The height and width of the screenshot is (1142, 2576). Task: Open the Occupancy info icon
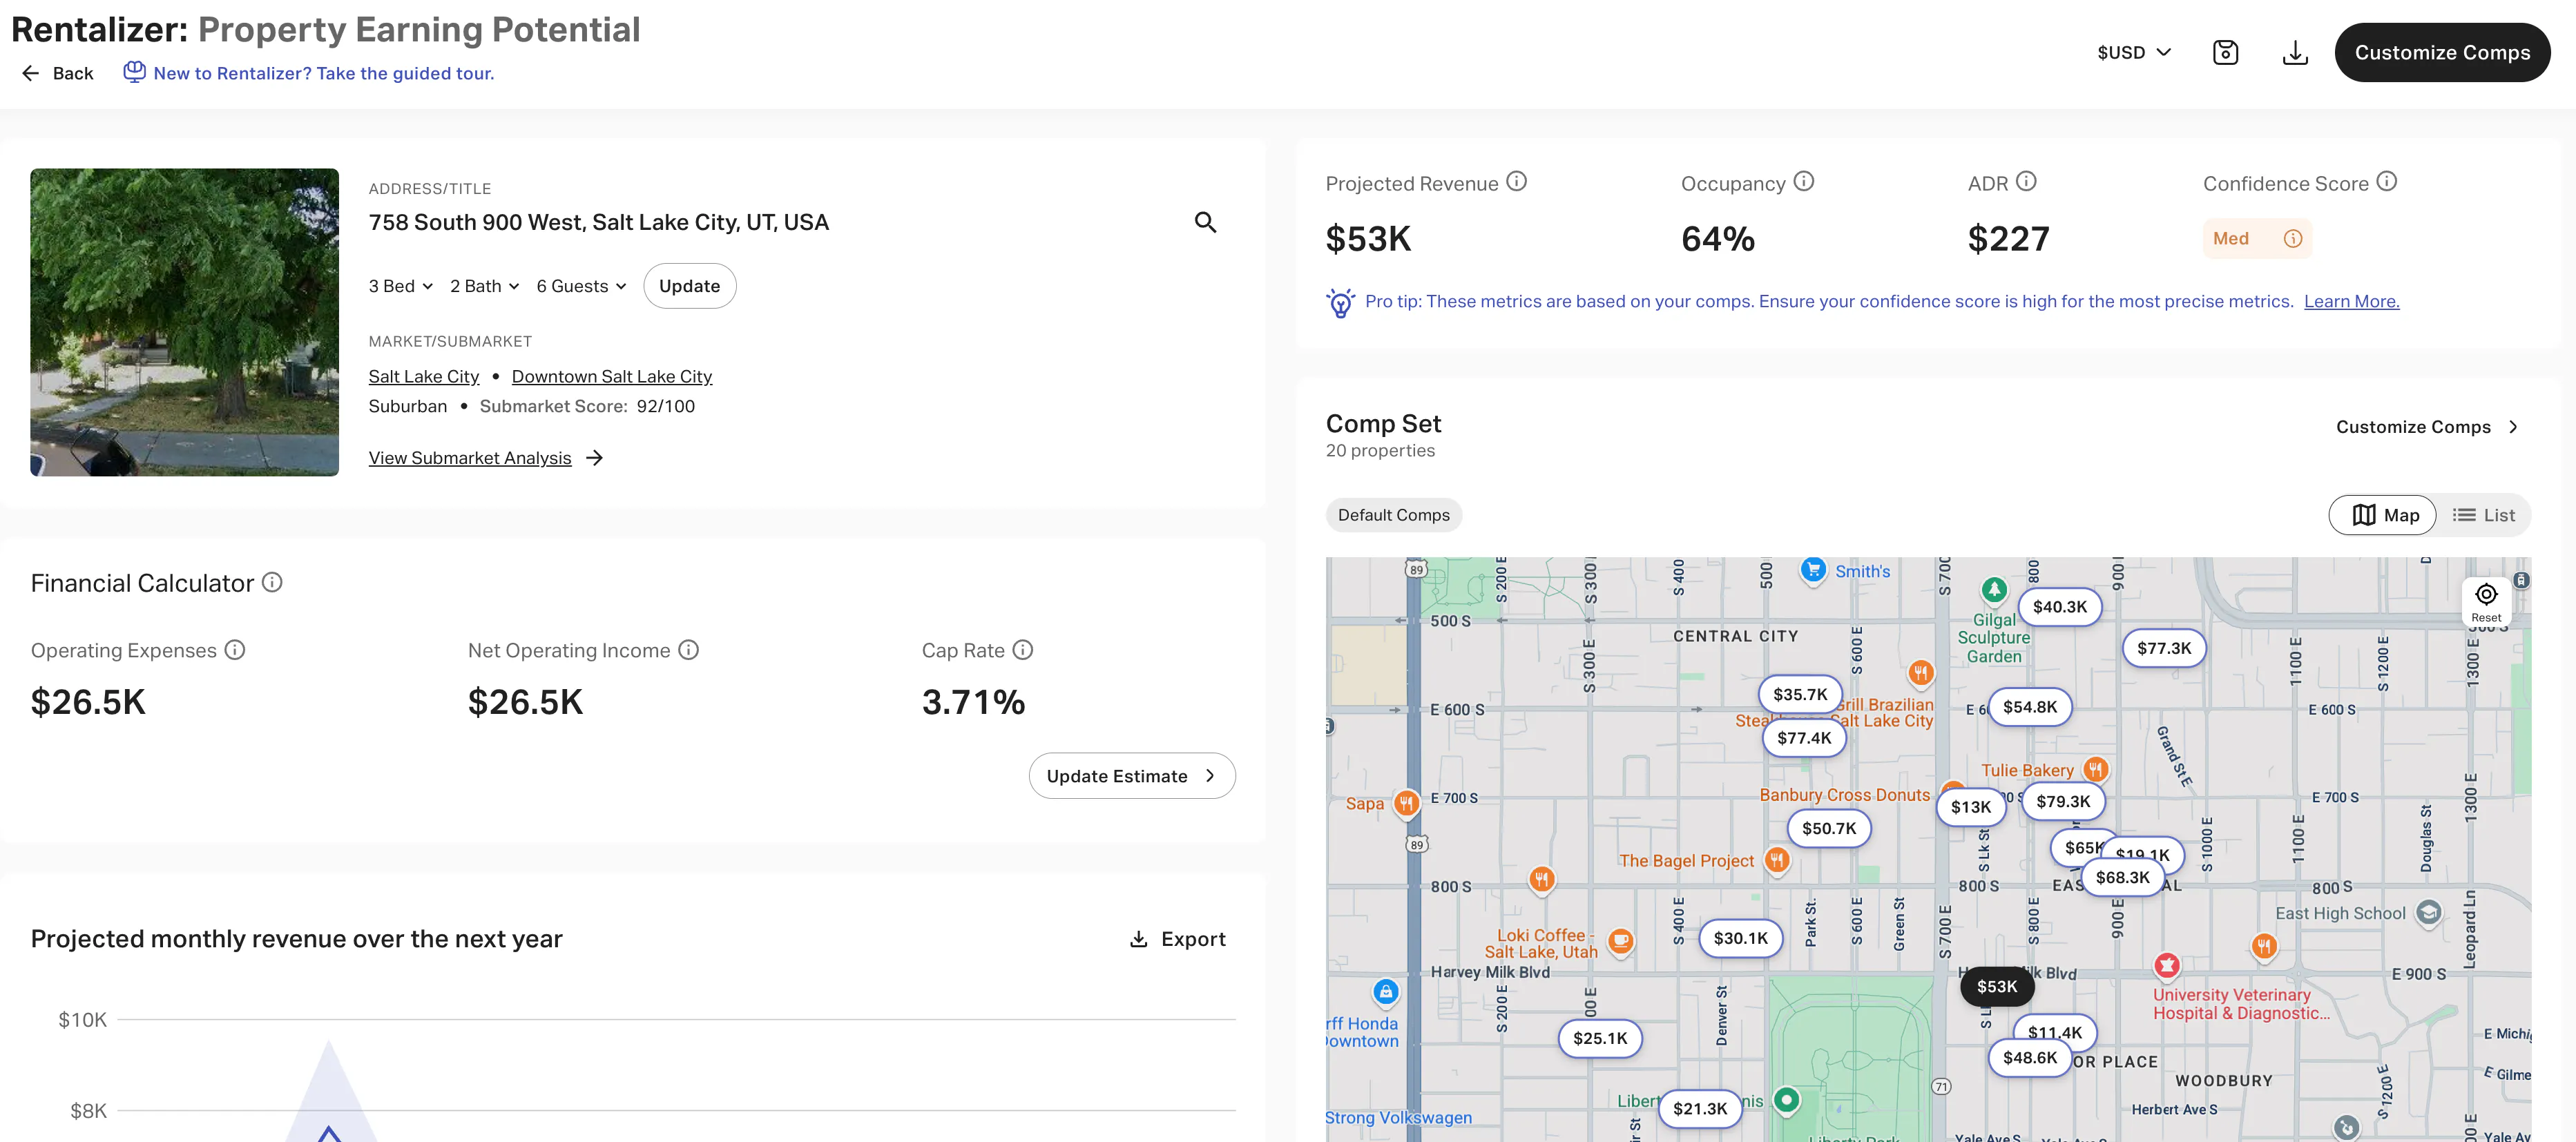pos(1803,182)
